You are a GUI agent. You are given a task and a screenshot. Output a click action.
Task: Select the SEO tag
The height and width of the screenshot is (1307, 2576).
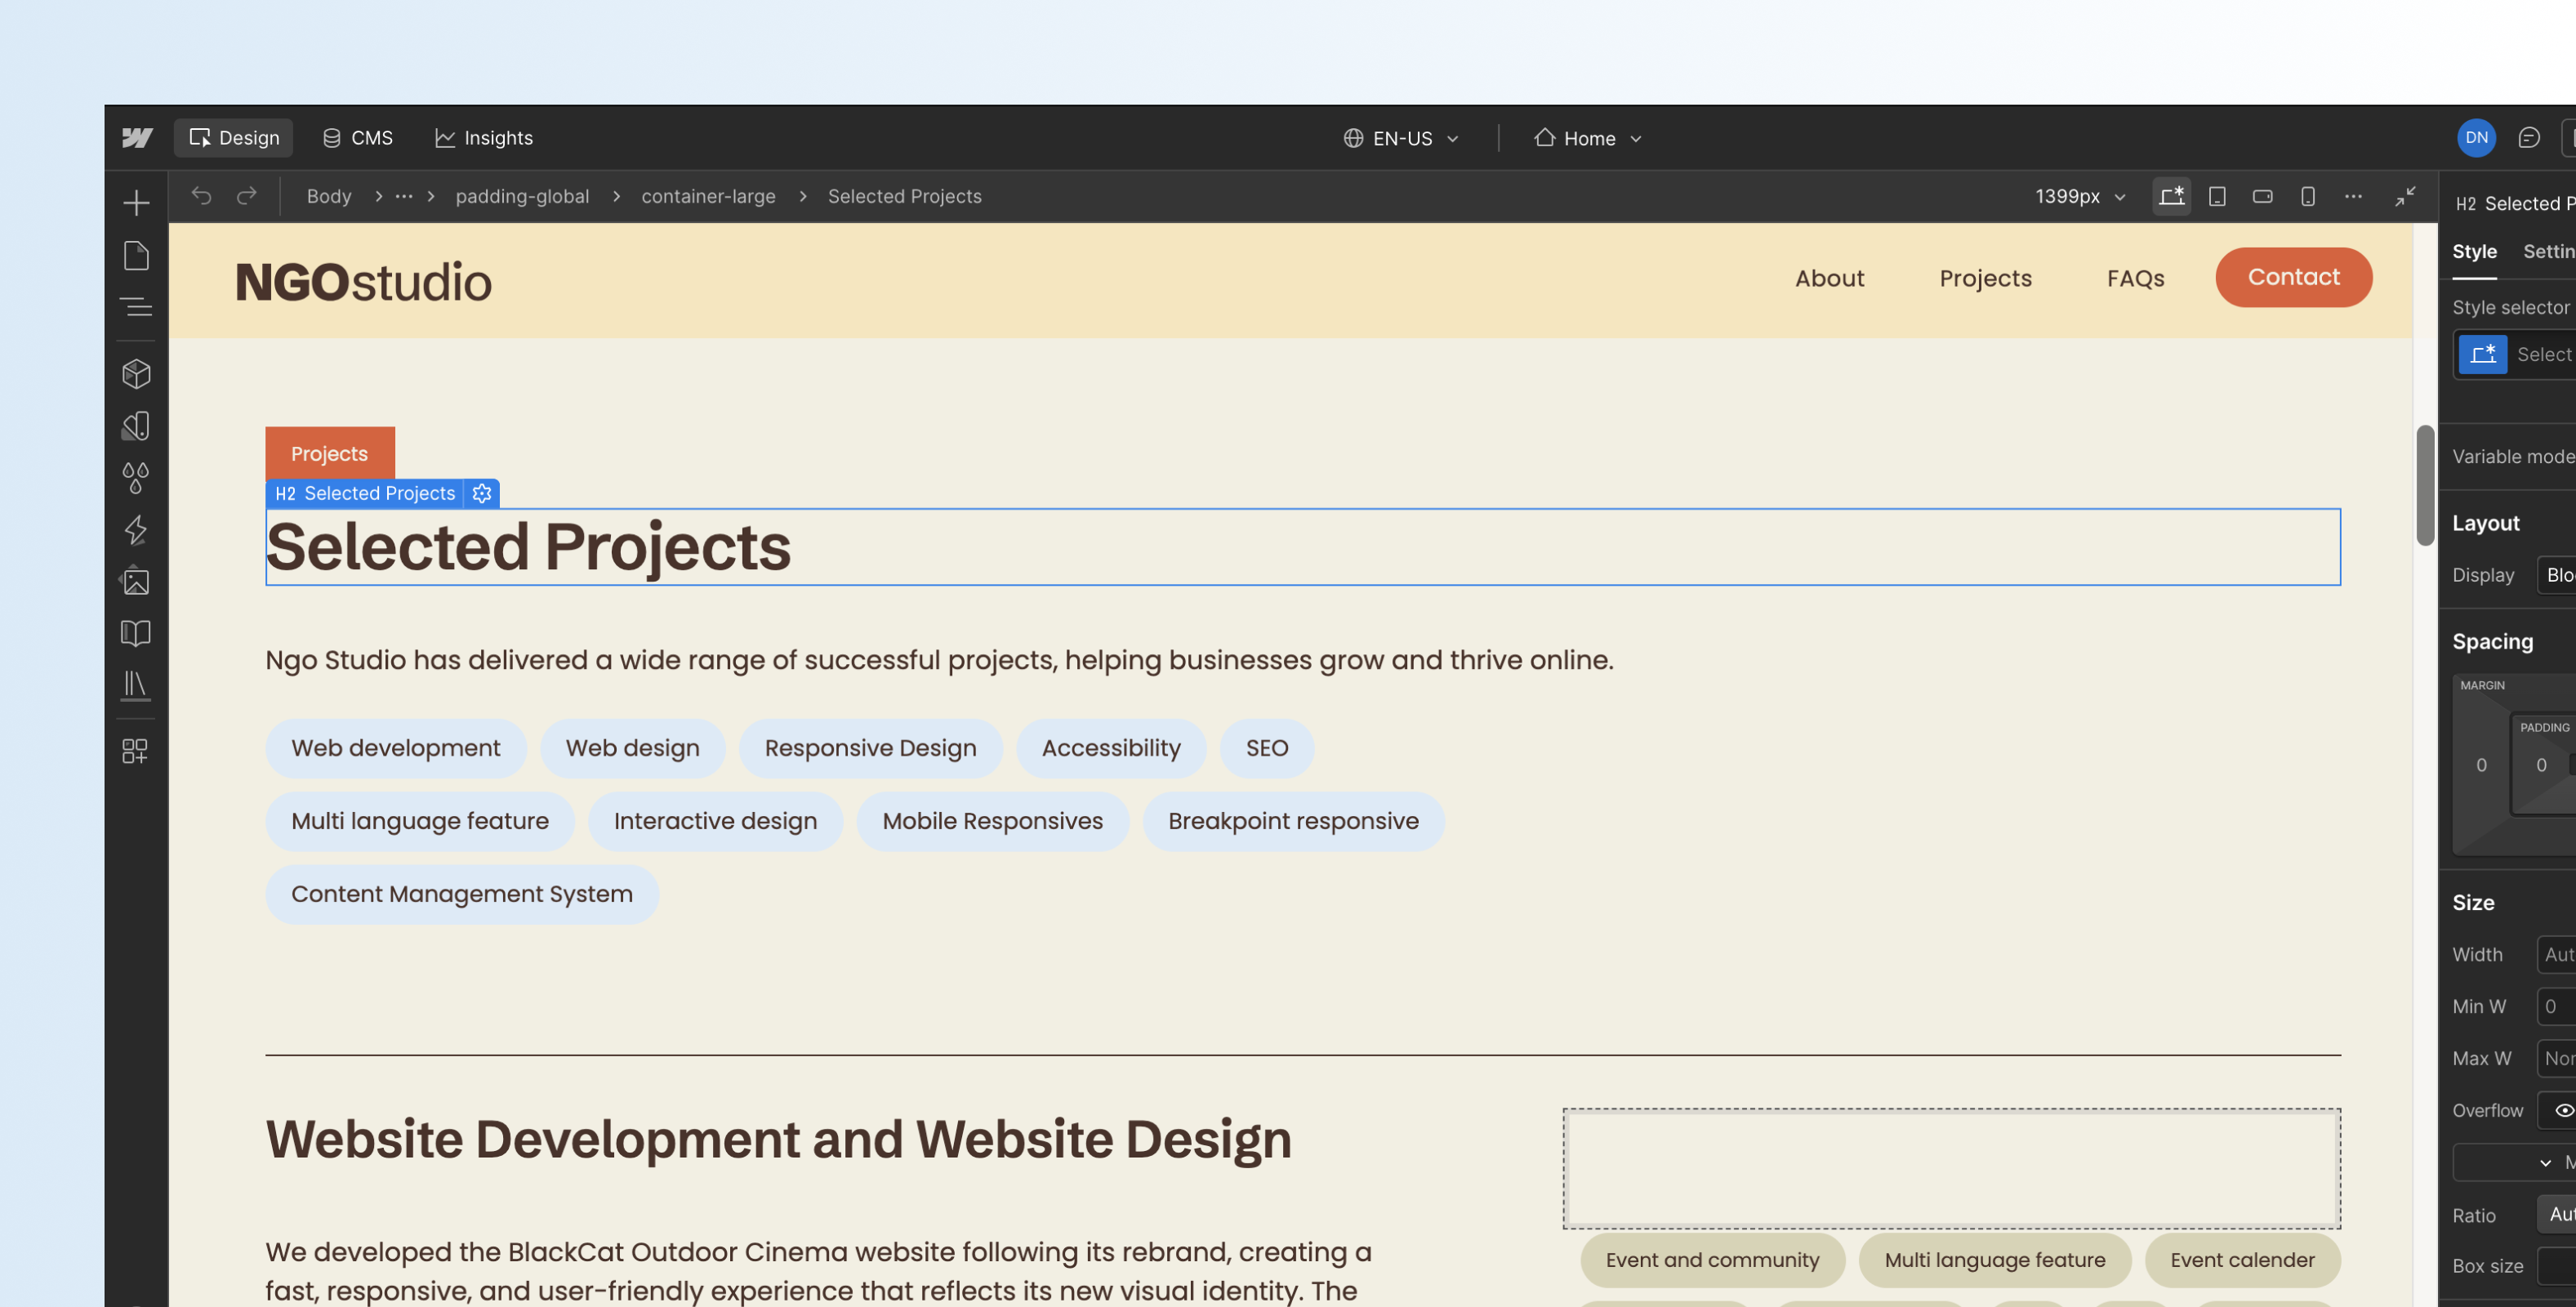click(x=1266, y=748)
